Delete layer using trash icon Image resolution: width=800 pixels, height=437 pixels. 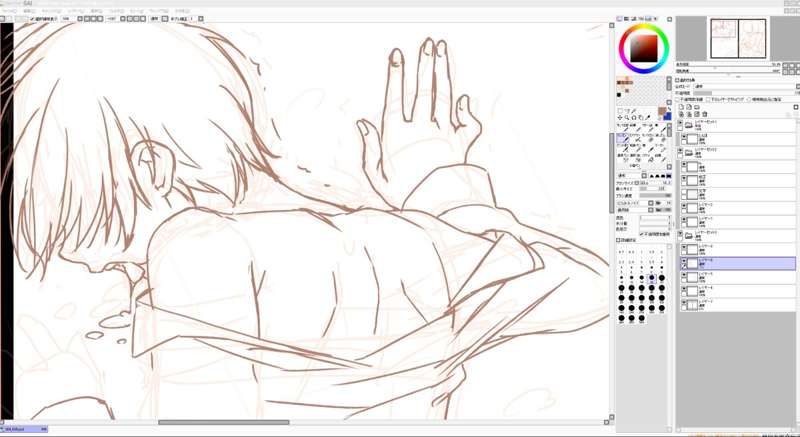(x=705, y=115)
